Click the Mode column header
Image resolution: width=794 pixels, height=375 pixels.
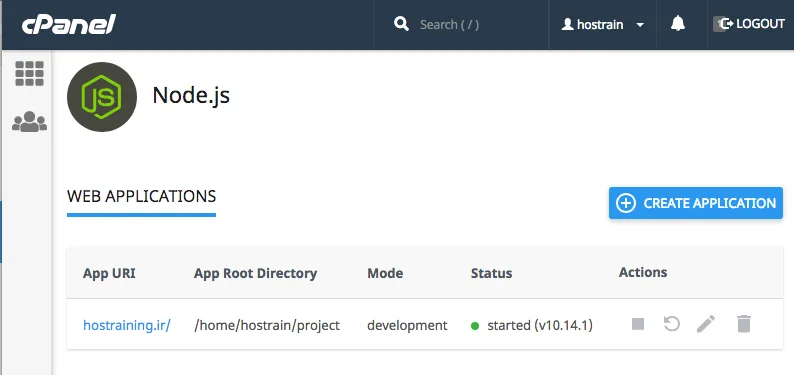[x=385, y=273]
